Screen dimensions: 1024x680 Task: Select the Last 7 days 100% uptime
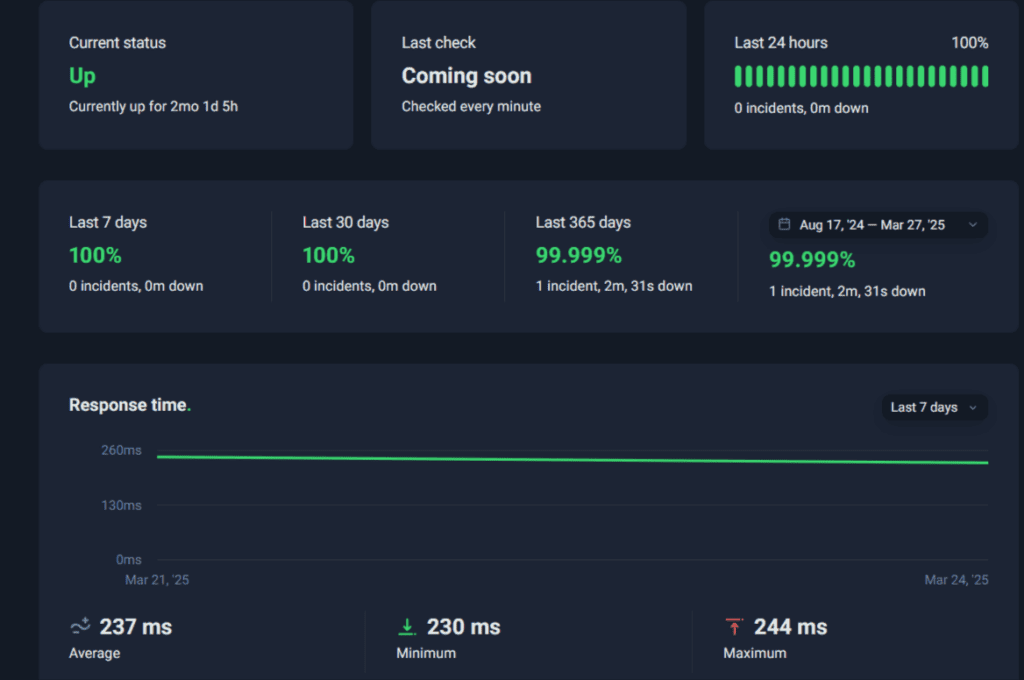(x=95, y=255)
